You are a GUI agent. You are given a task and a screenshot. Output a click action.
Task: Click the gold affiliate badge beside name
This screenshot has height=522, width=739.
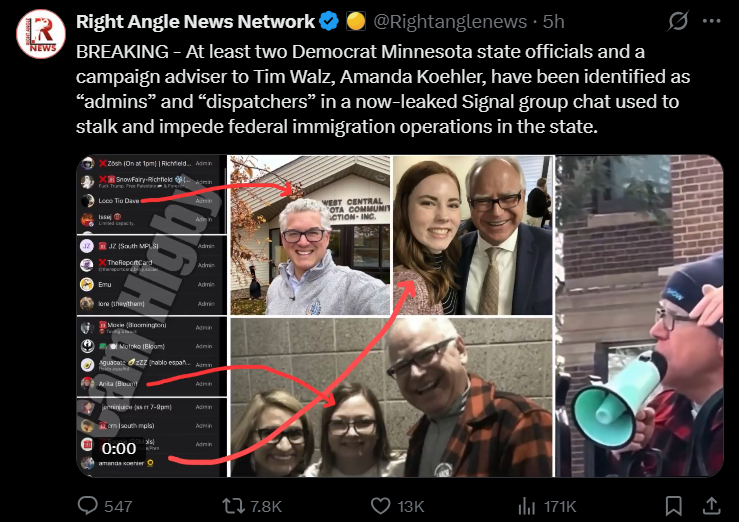tap(356, 21)
